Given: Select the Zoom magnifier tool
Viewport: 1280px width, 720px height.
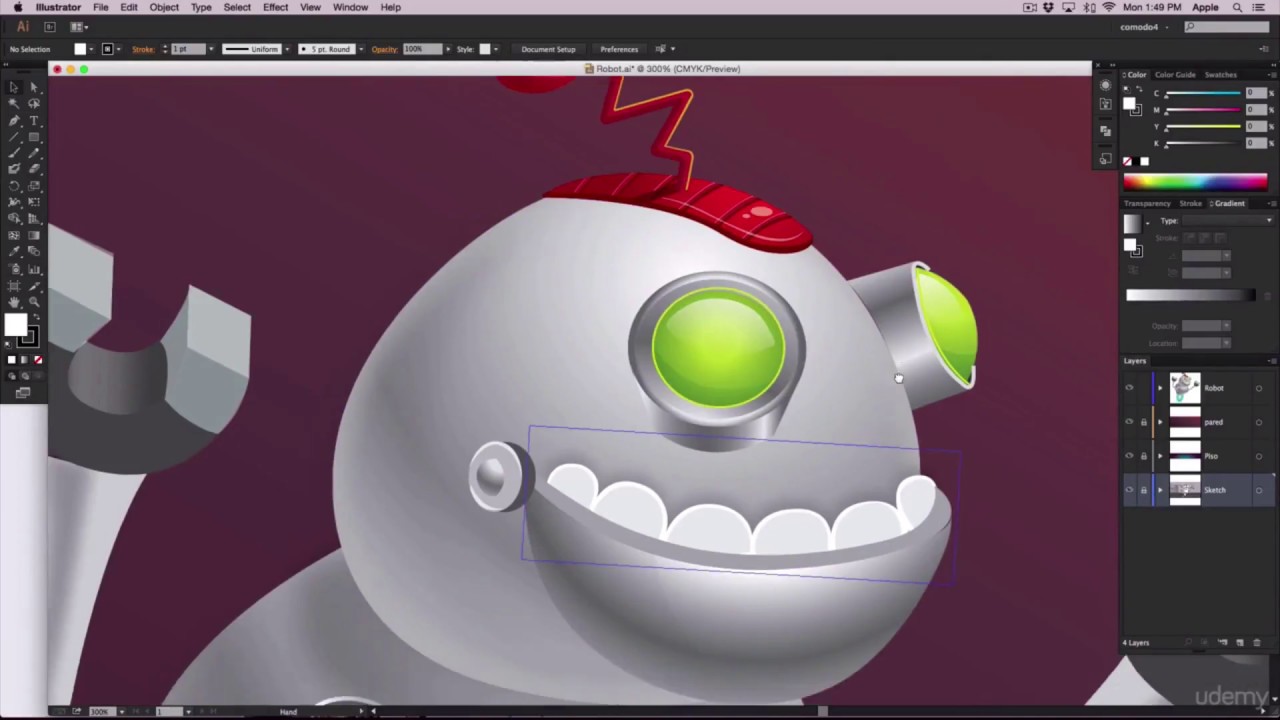Looking at the screenshot, I should tap(33, 301).
